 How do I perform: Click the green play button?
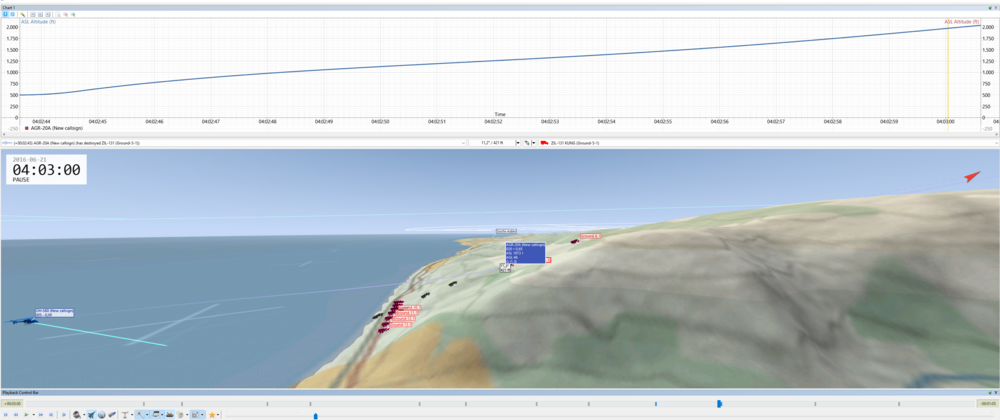26,415
